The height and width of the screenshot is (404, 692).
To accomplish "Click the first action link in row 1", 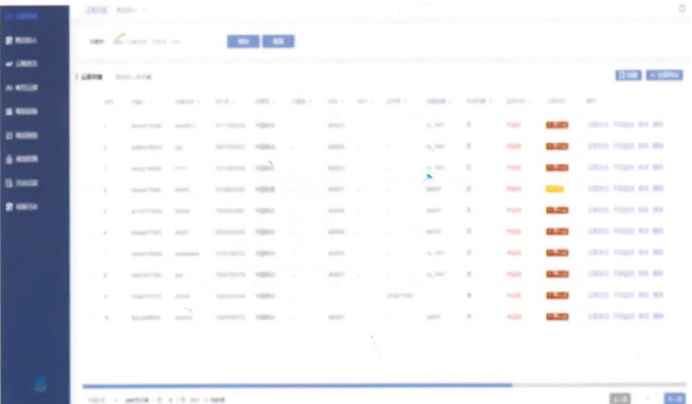I will tap(596, 125).
